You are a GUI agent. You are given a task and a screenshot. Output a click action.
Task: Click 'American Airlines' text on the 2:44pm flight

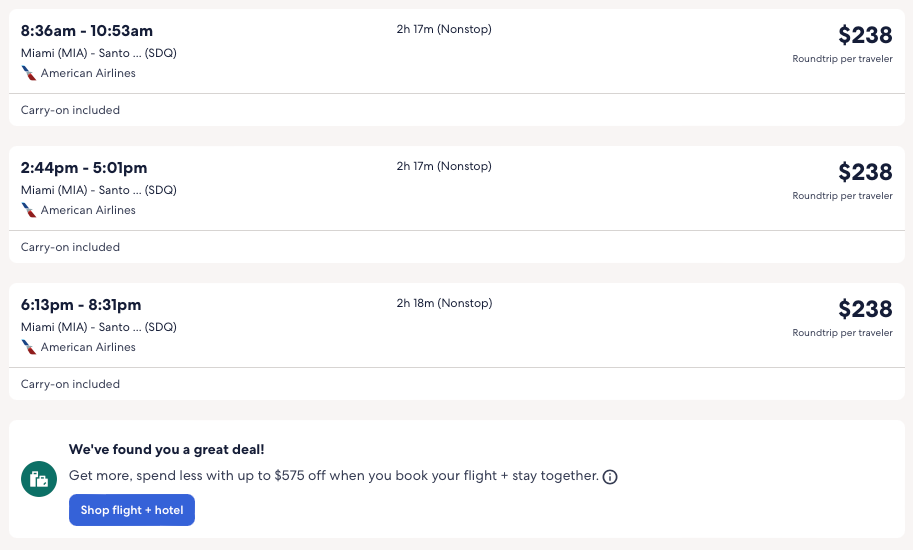[88, 210]
